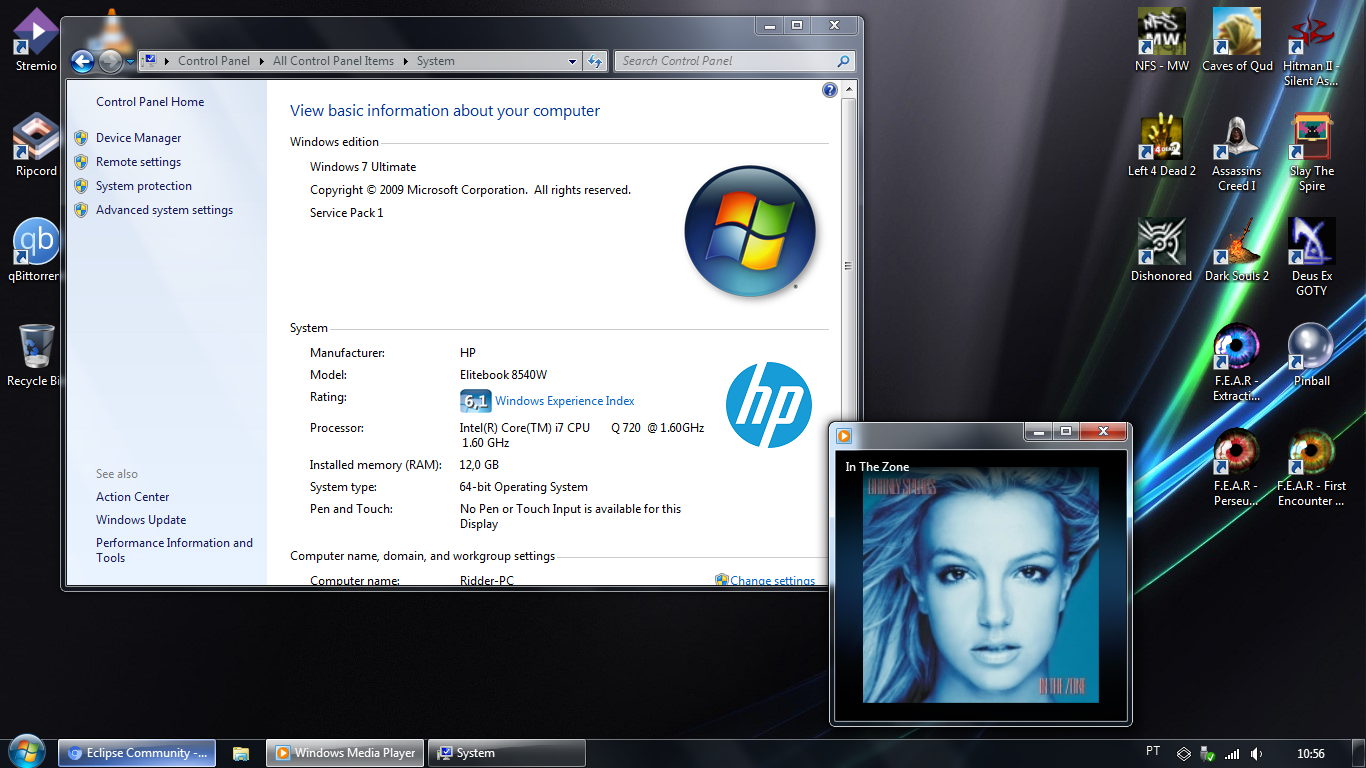
Task: Click the Change settings link
Action: pos(772,580)
